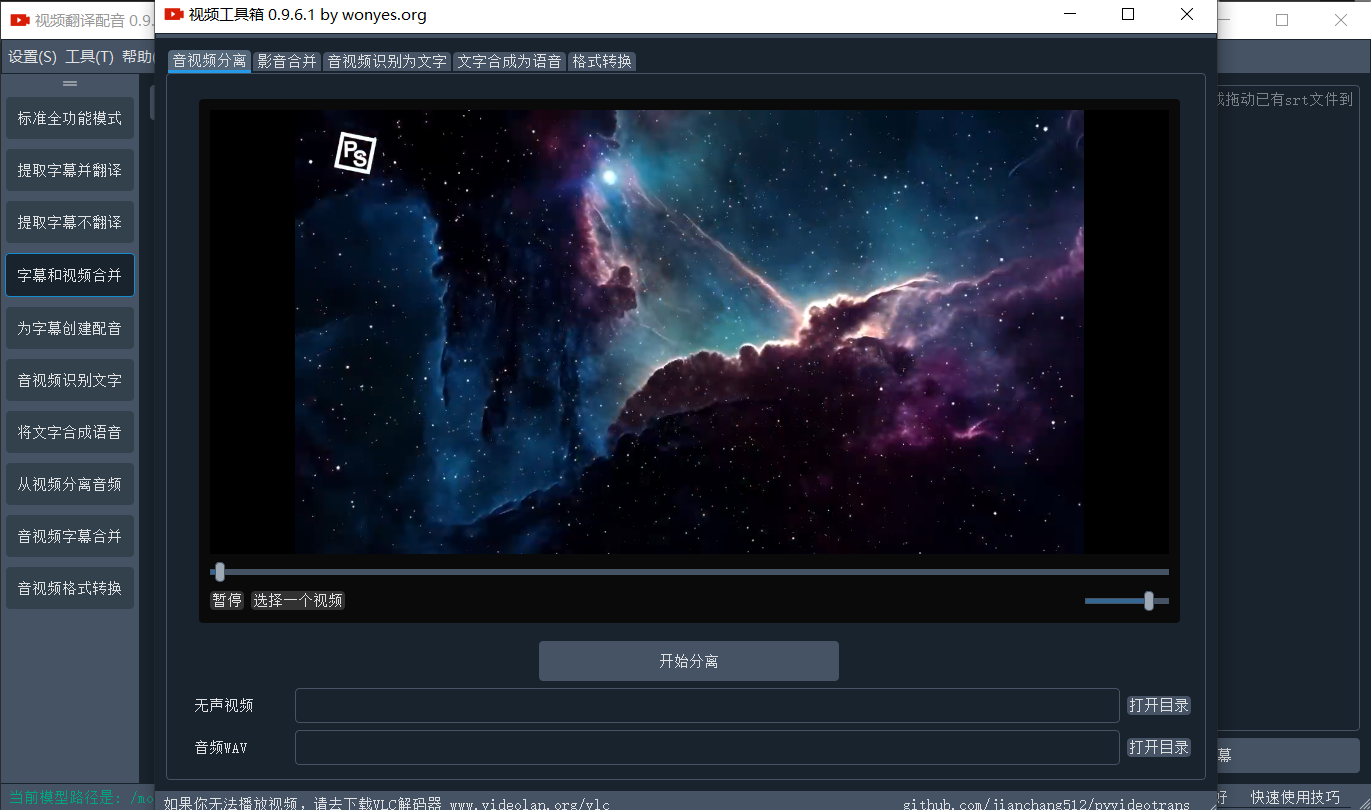Click the 开始分离 button
Viewport: 1371px width, 810px height.
tap(689, 661)
